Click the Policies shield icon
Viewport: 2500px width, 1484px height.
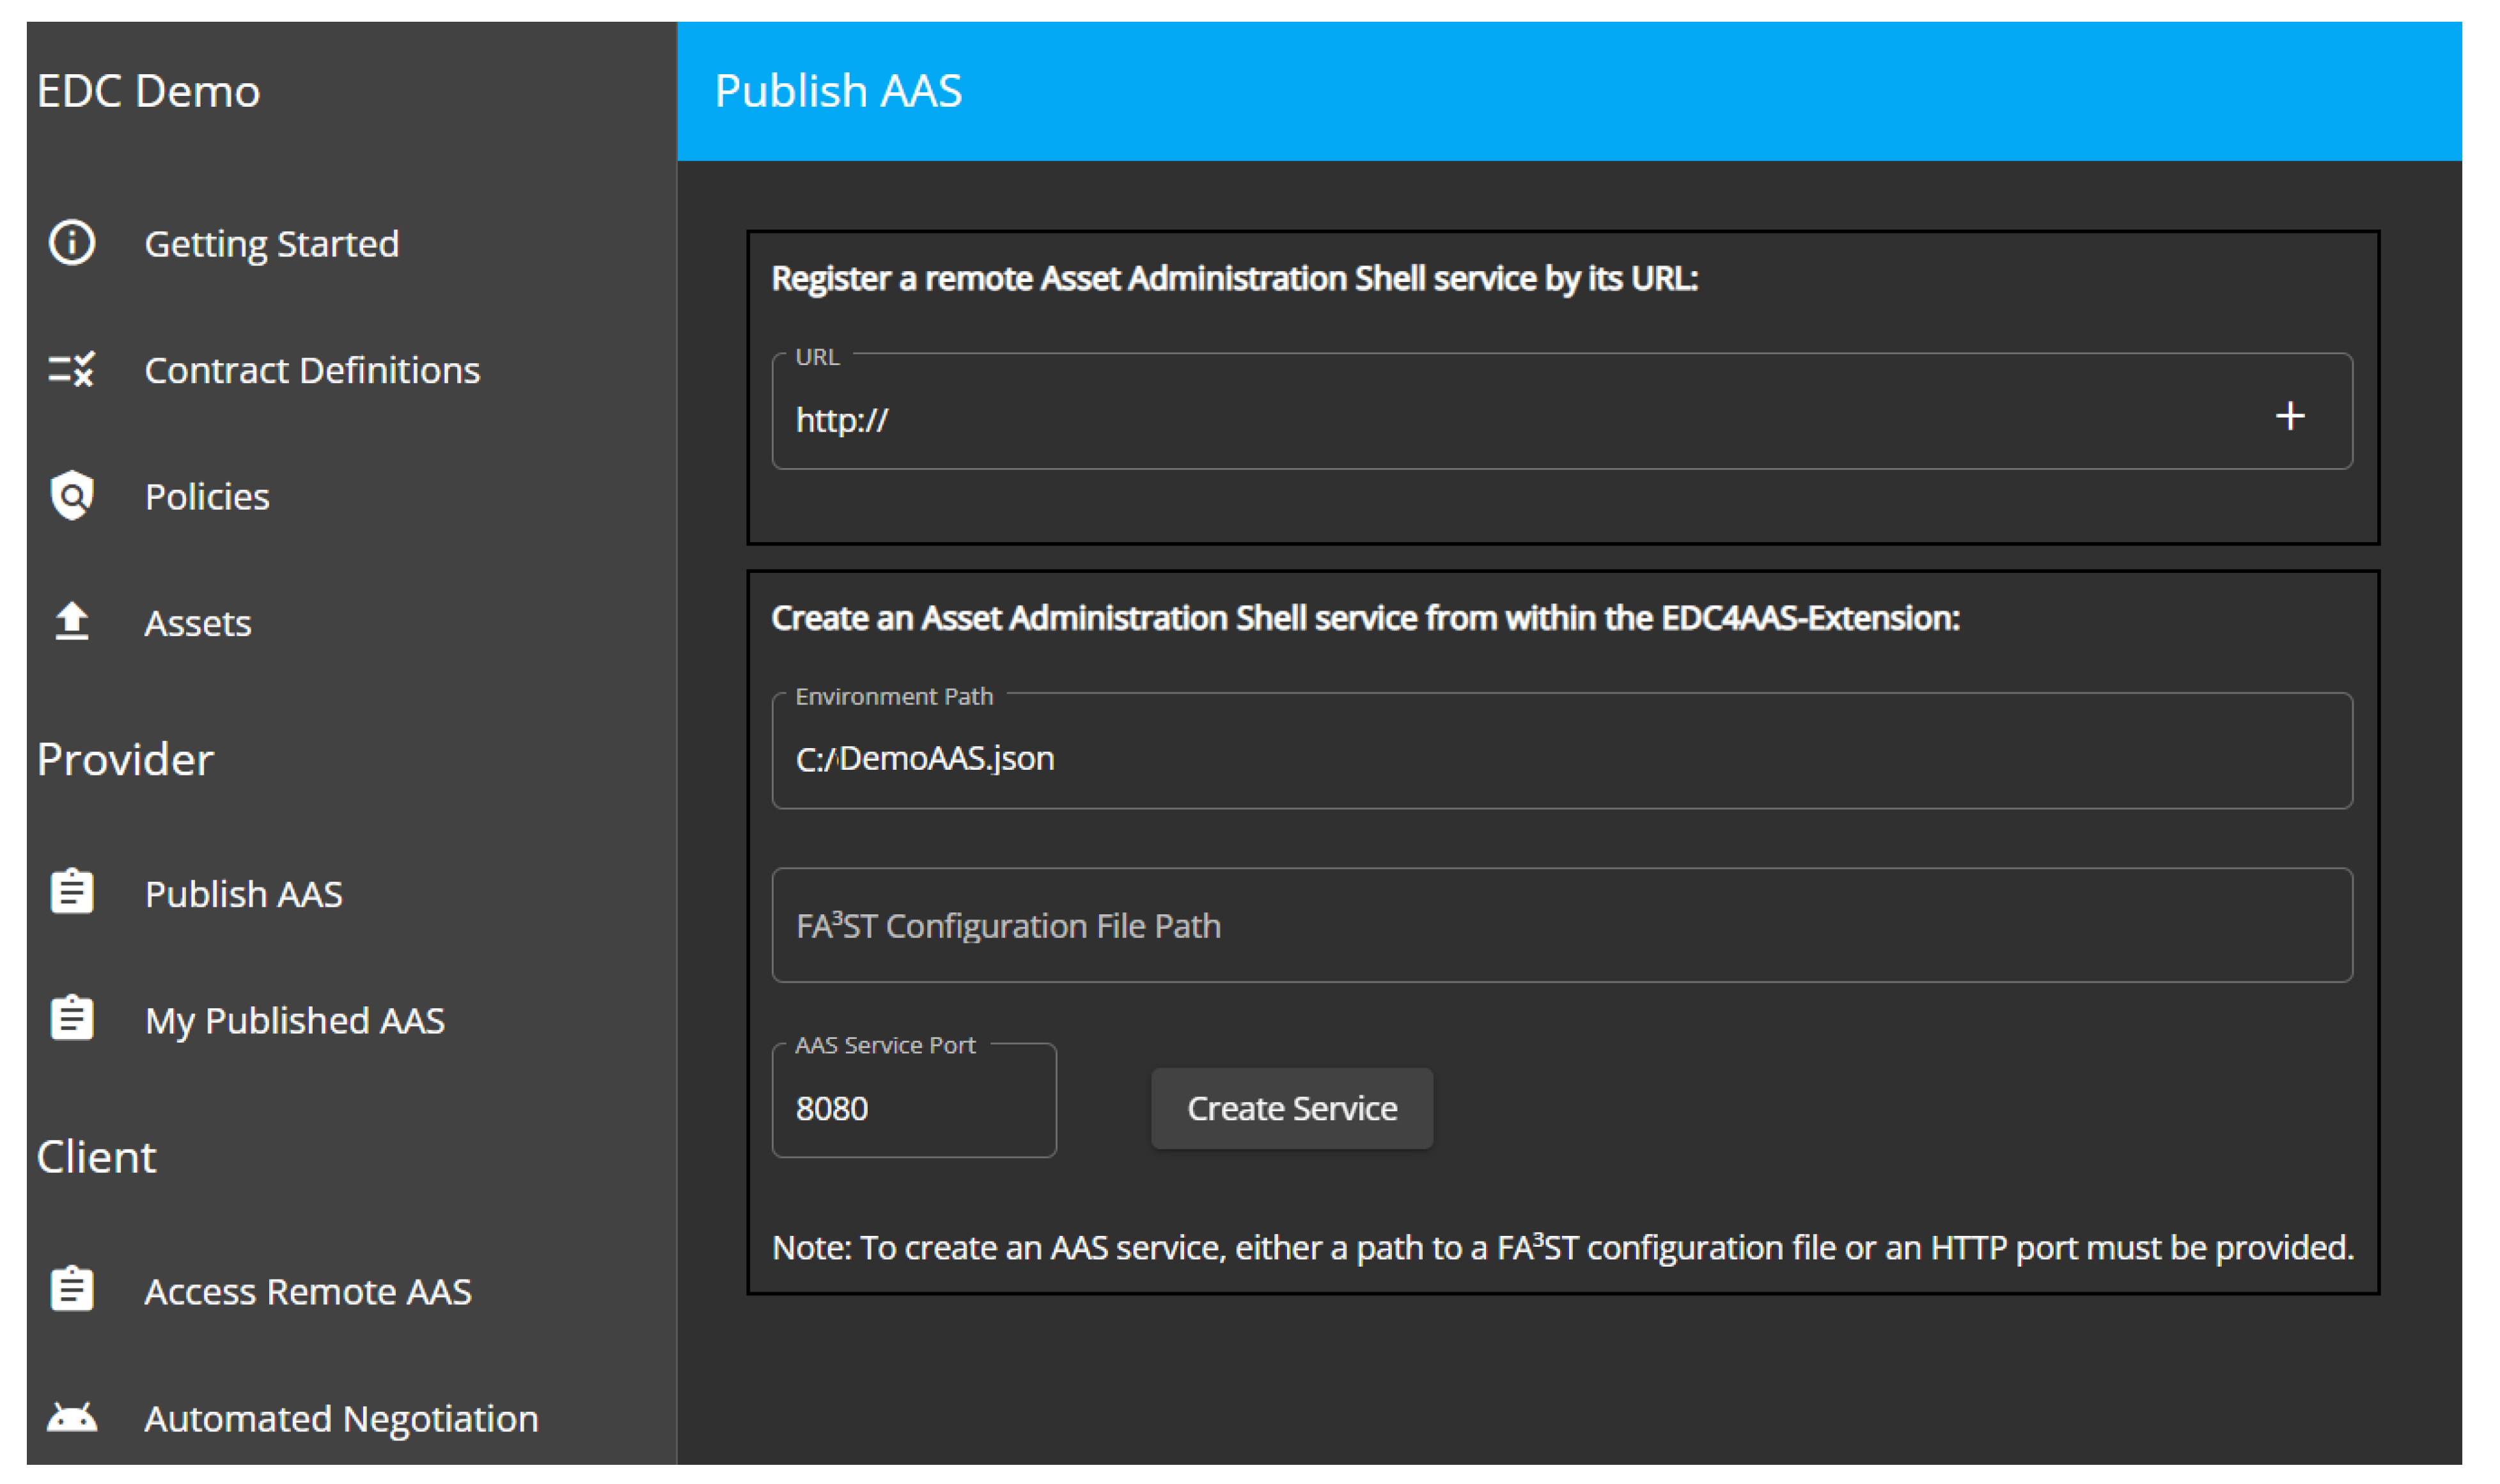tap(72, 495)
